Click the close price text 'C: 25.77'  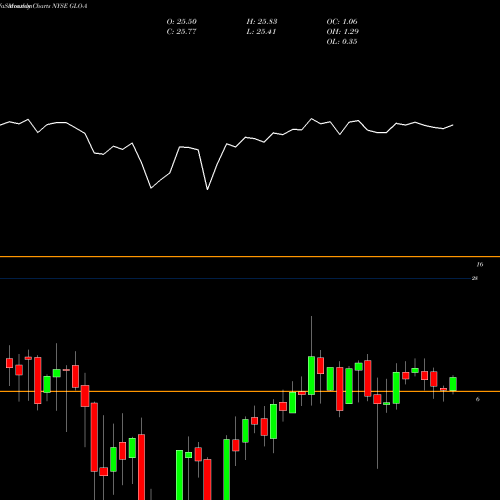click(x=181, y=32)
